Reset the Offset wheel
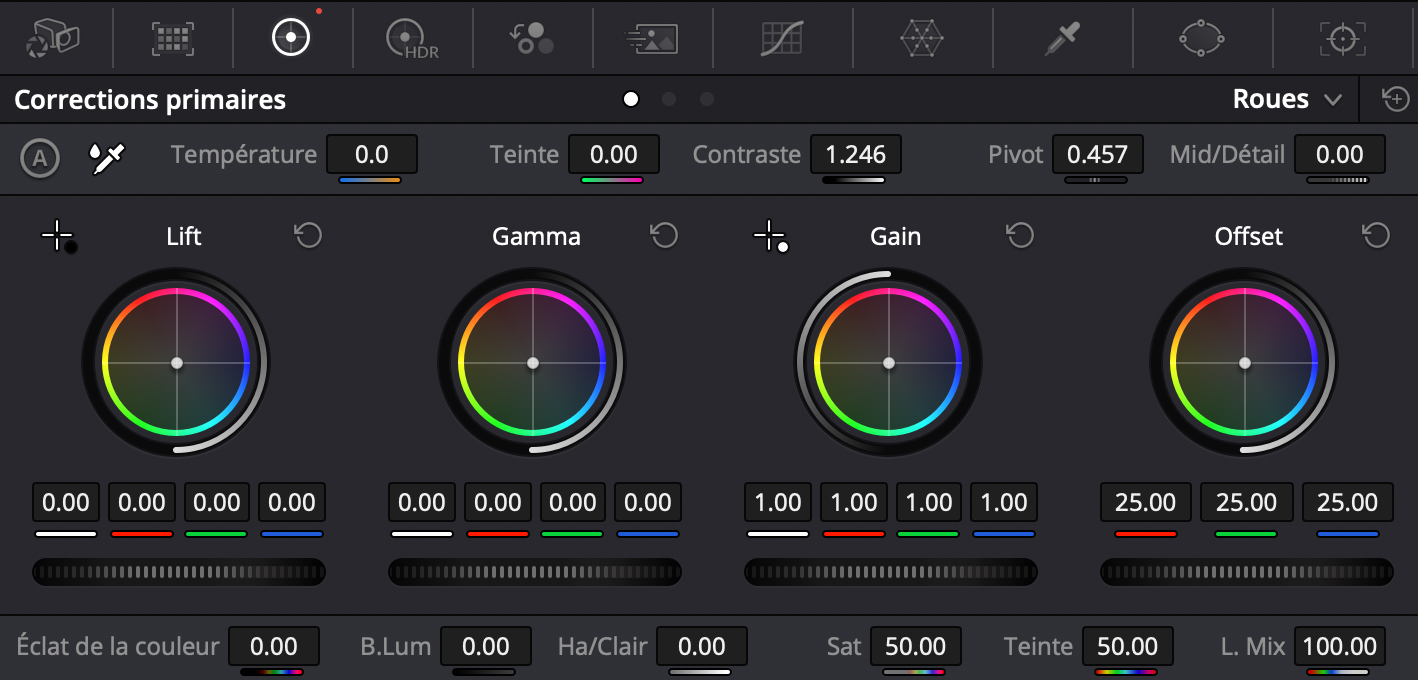The width and height of the screenshot is (1418, 680). tap(1376, 236)
